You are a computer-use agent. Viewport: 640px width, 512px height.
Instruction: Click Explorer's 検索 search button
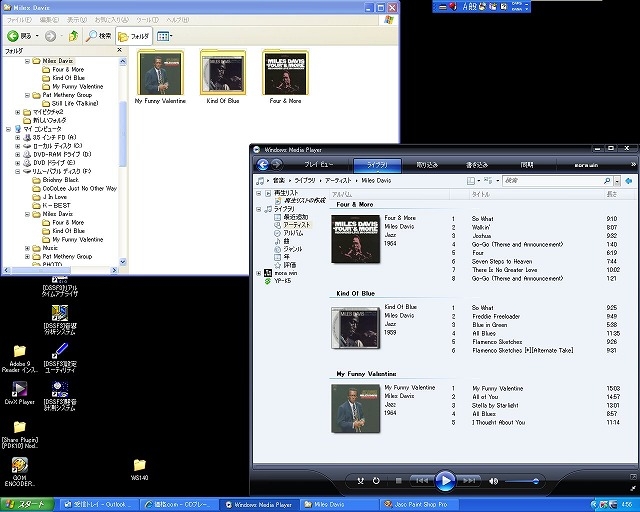[x=98, y=36]
